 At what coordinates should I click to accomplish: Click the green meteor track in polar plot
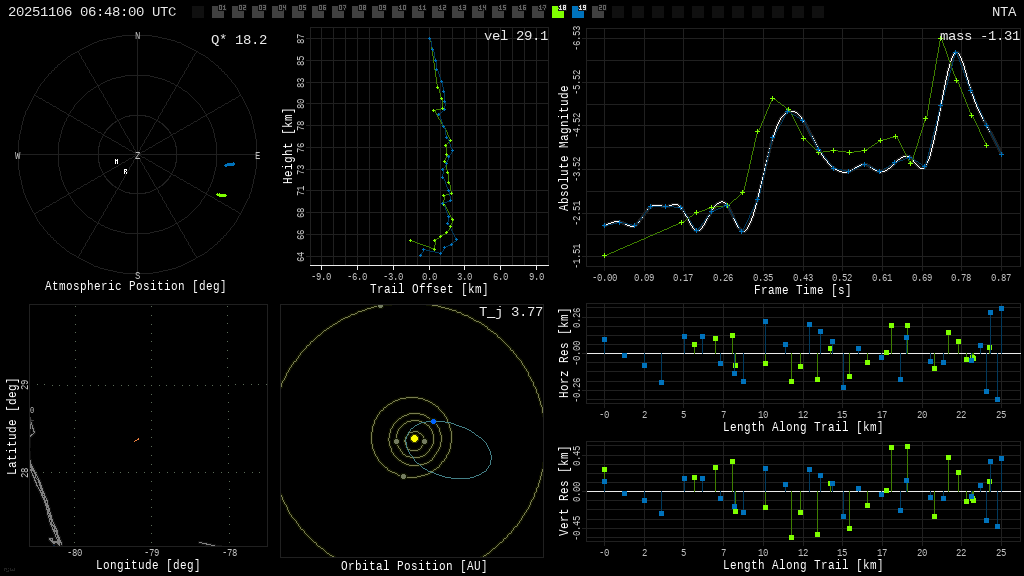point(221,195)
